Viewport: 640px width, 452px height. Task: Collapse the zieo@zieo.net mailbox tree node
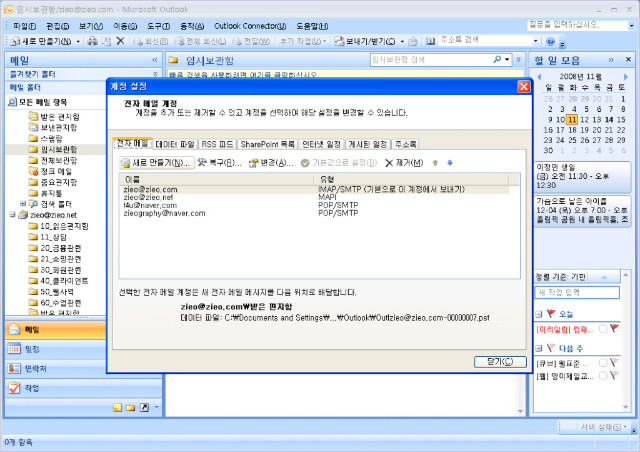pyautogui.click(x=12, y=214)
